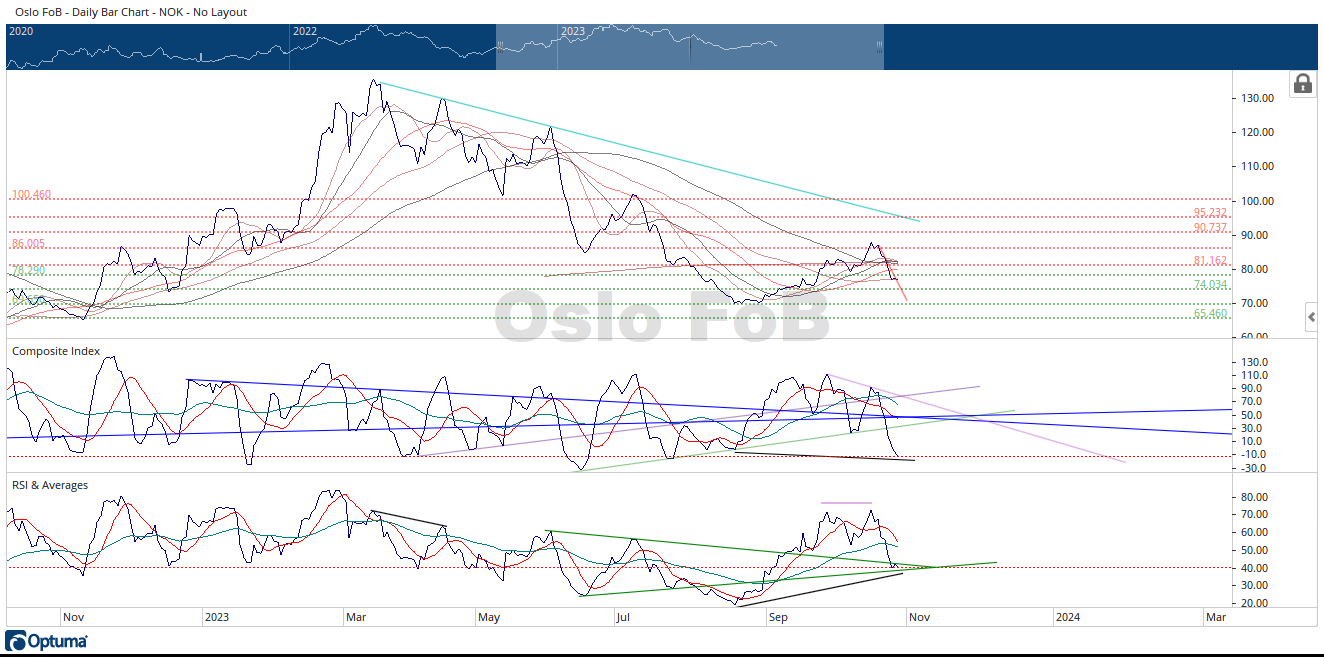Click Jul on the date axis

pos(622,617)
